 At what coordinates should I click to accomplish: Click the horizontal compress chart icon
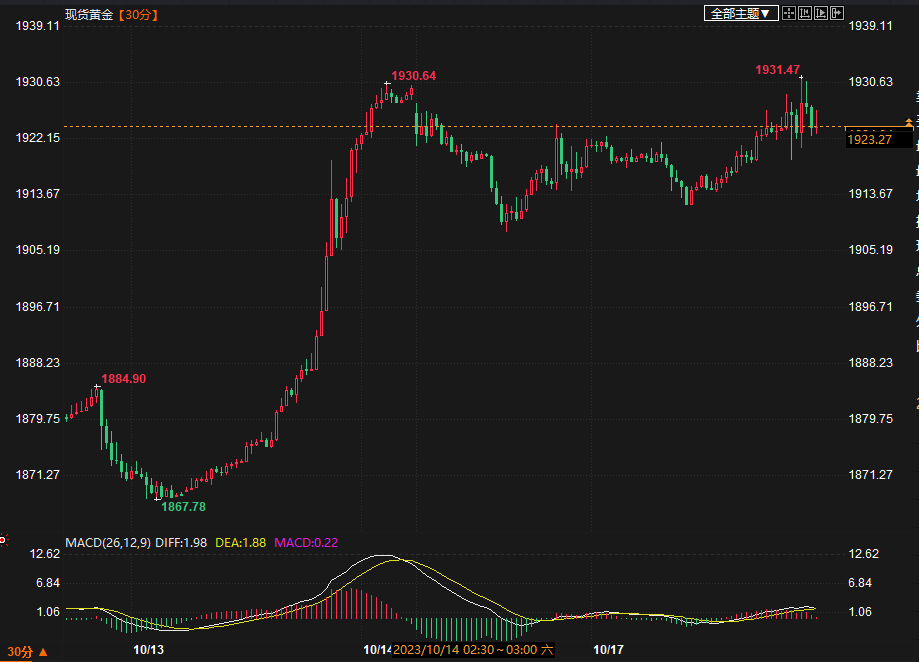(x=805, y=13)
